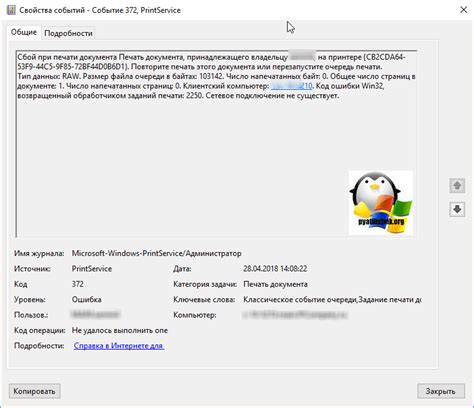Image resolution: width=474 pixels, height=408 pixels.
Task: Click the Ключевые слова label
Action: click(x=204, y=299)
